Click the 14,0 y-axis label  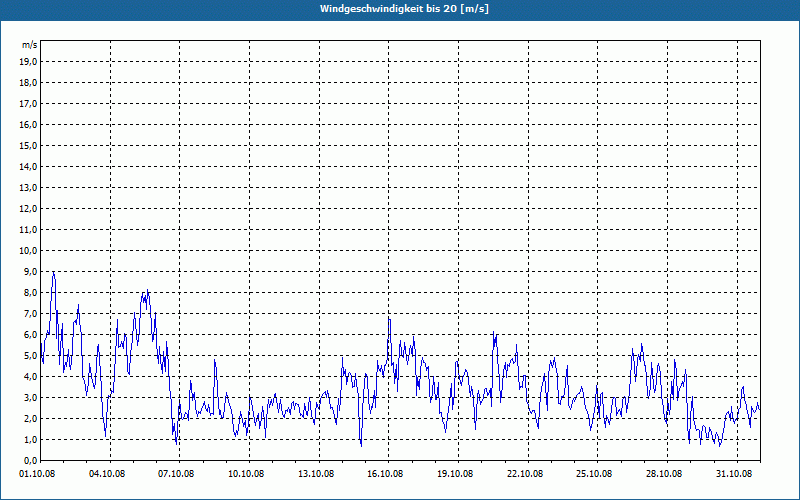coord(28,166)
